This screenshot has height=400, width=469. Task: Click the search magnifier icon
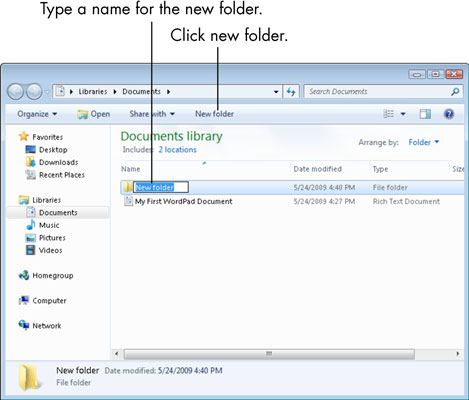pyautogui.click(x=455, y=92)
